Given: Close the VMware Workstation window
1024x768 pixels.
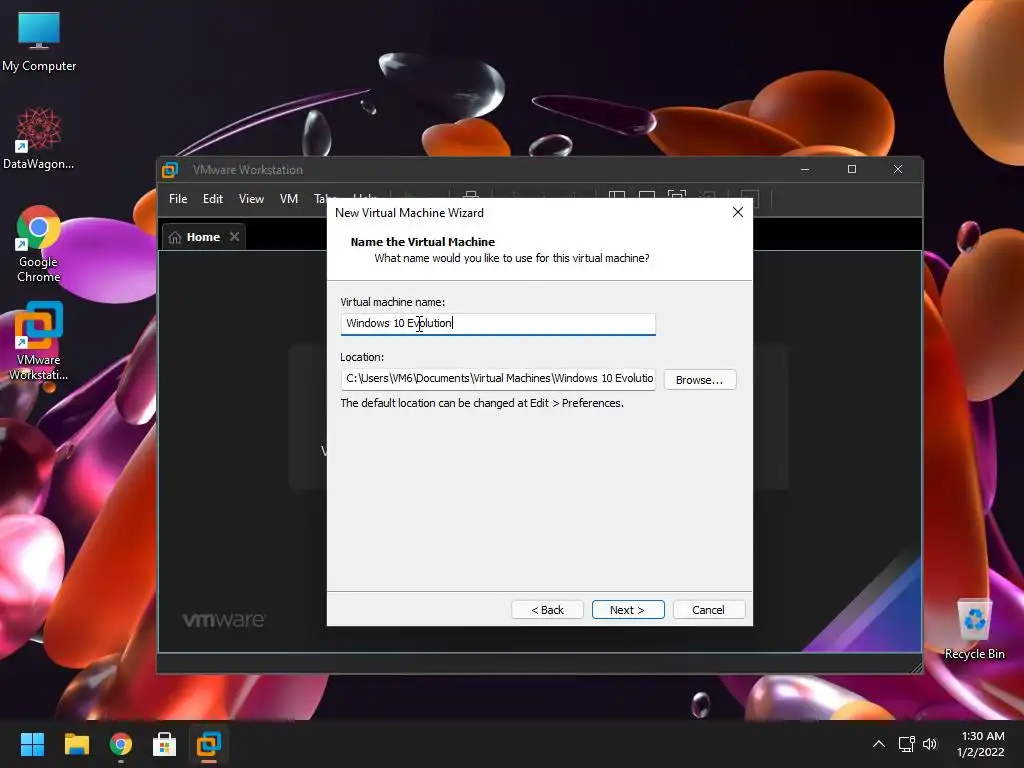Looking at the screenshot, I should 898,169.
